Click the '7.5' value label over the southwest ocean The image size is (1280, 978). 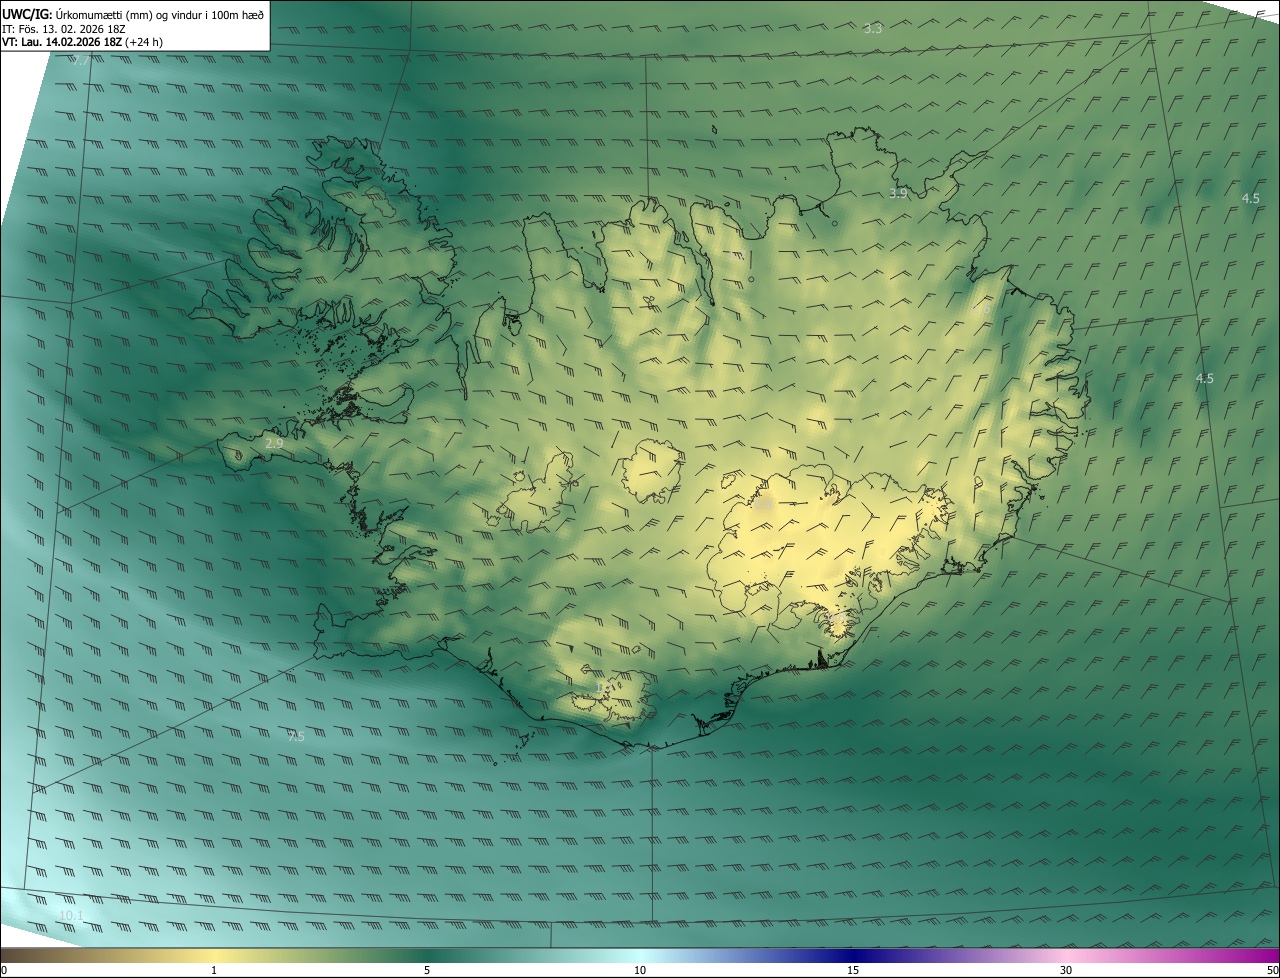coord(295,737)
